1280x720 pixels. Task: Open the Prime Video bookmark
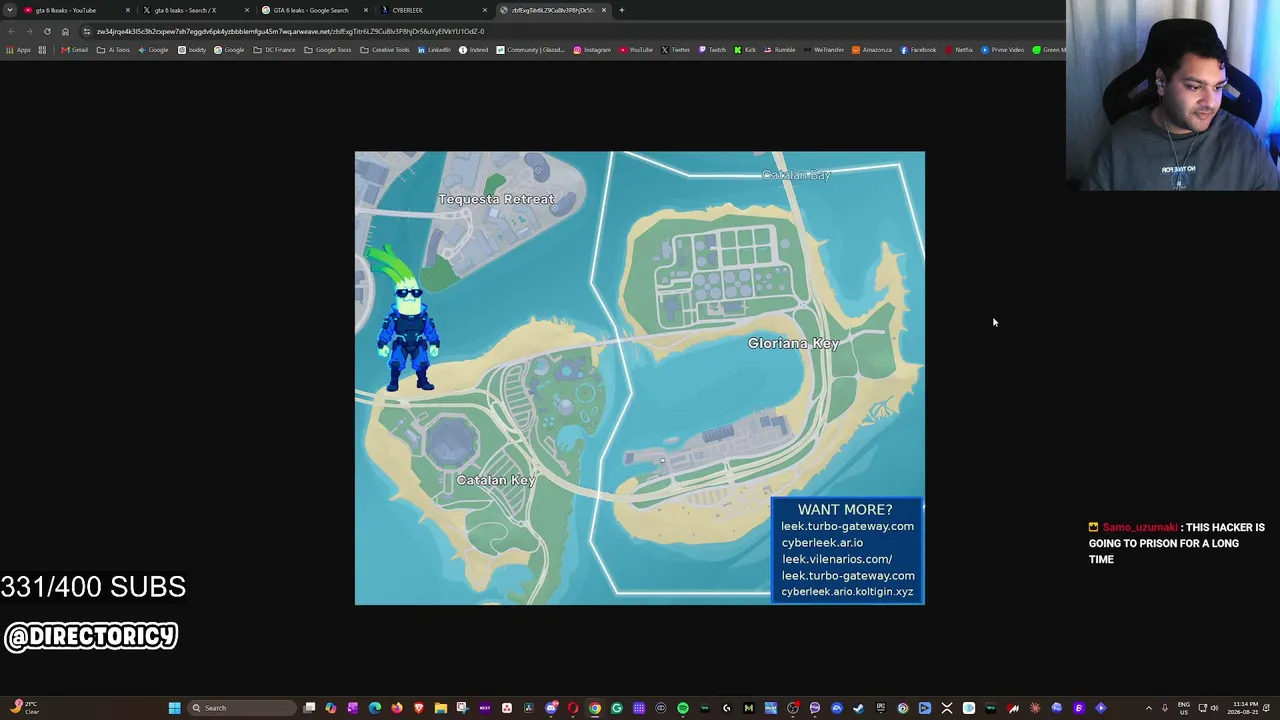[1003, 50]
